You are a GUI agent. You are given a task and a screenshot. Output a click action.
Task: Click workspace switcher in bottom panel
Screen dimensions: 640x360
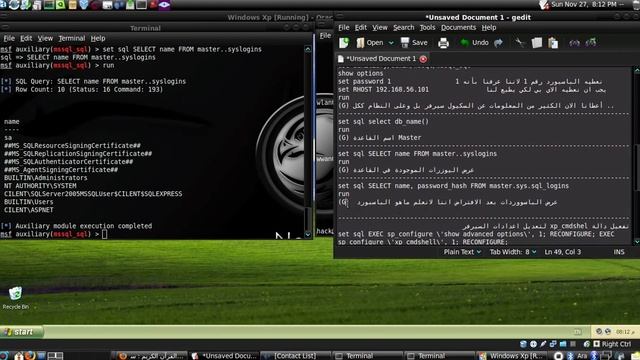55,356
